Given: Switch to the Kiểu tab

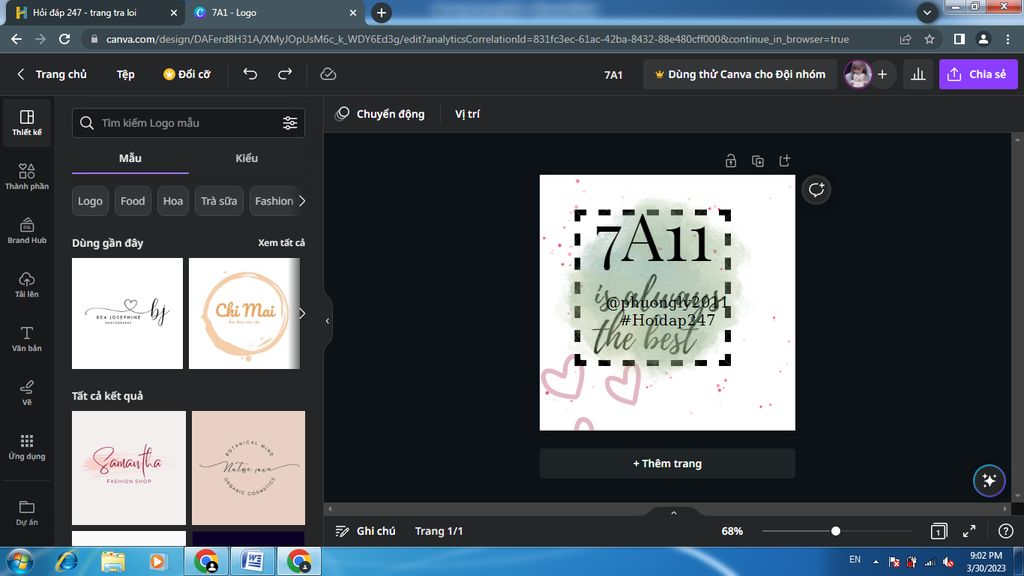Looking at the screenshot, I should pyautogui.click(x=247, y=158).
